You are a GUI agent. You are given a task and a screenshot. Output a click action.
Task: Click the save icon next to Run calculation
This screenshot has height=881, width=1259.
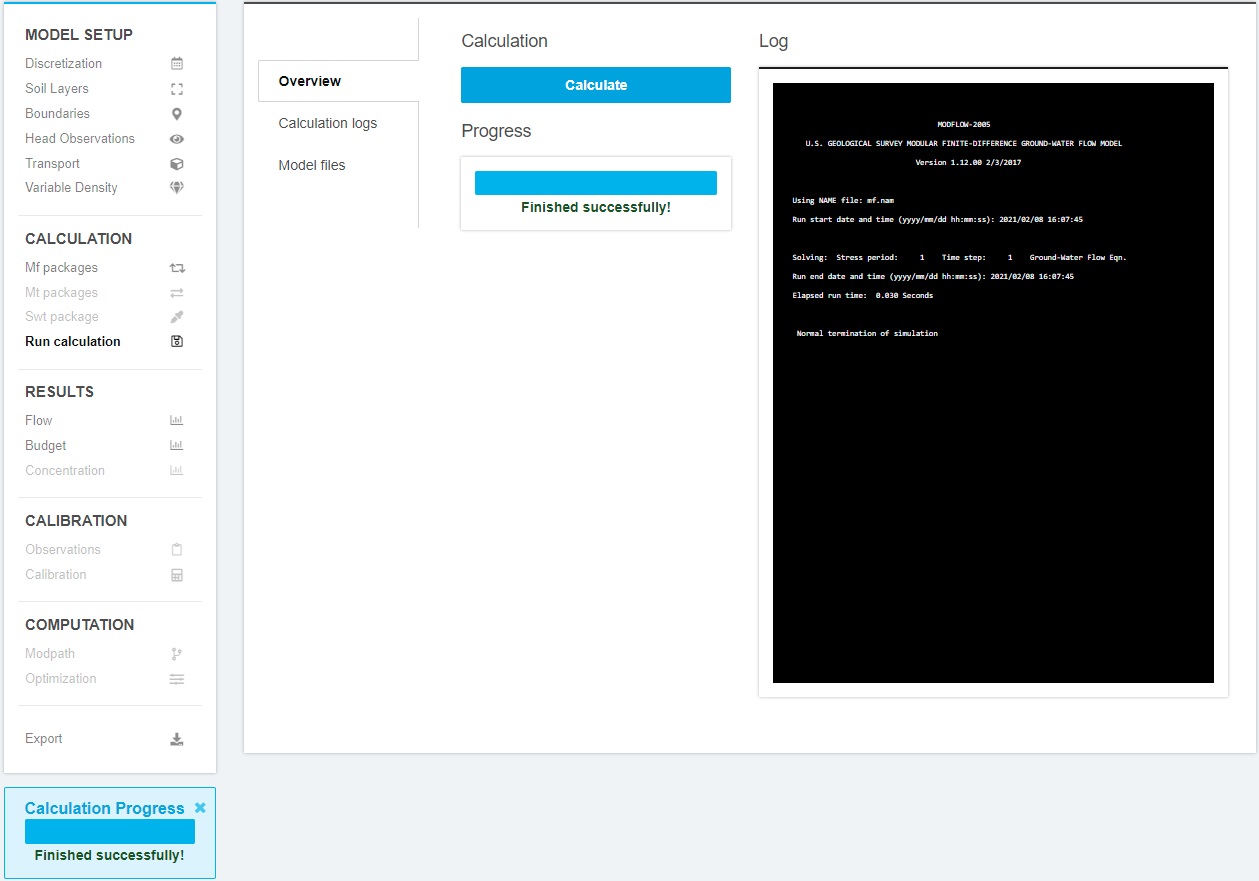[177, 342]
